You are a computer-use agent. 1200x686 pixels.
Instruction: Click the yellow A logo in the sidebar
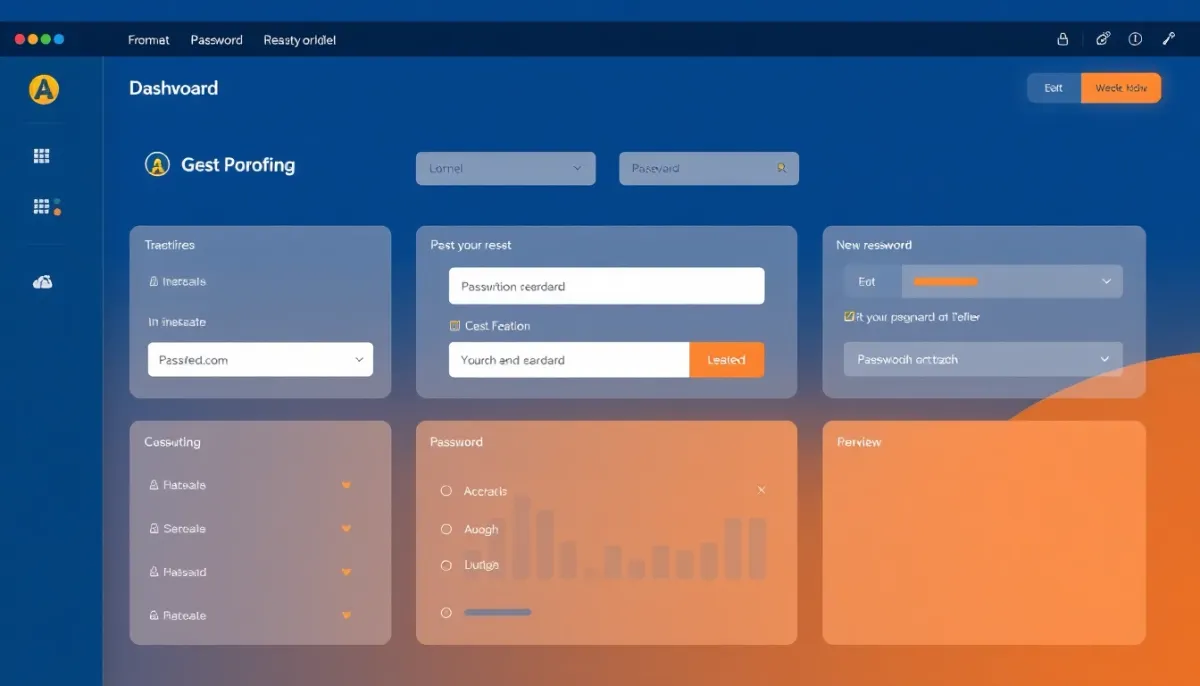43,89
